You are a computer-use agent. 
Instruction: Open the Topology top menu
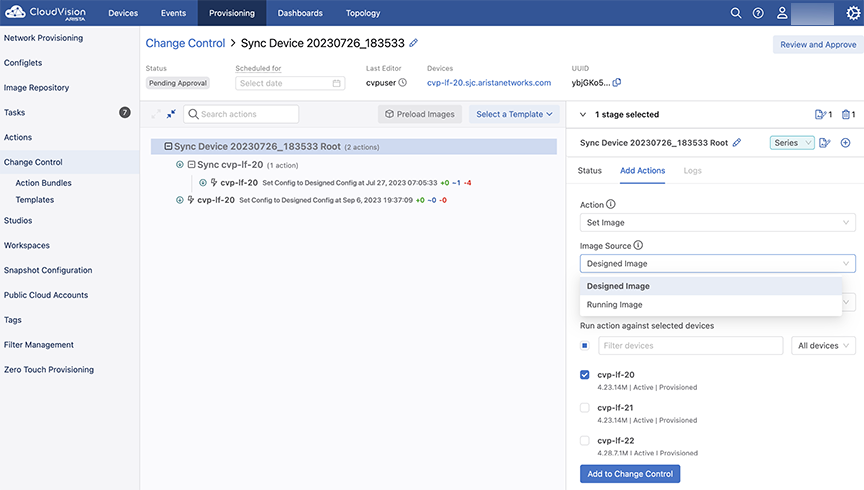pyautogui.click(x=363, y=13)
